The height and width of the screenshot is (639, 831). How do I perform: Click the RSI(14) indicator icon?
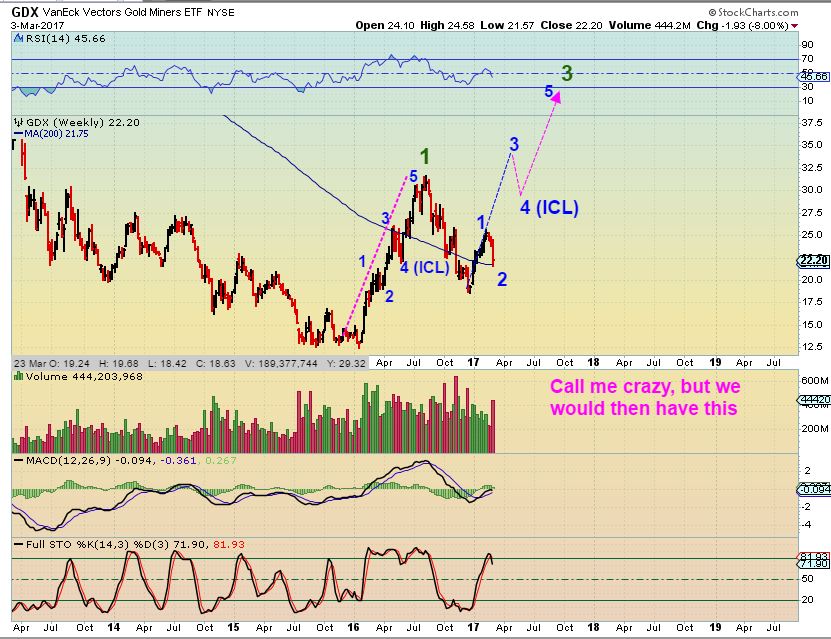pos(19,38)
